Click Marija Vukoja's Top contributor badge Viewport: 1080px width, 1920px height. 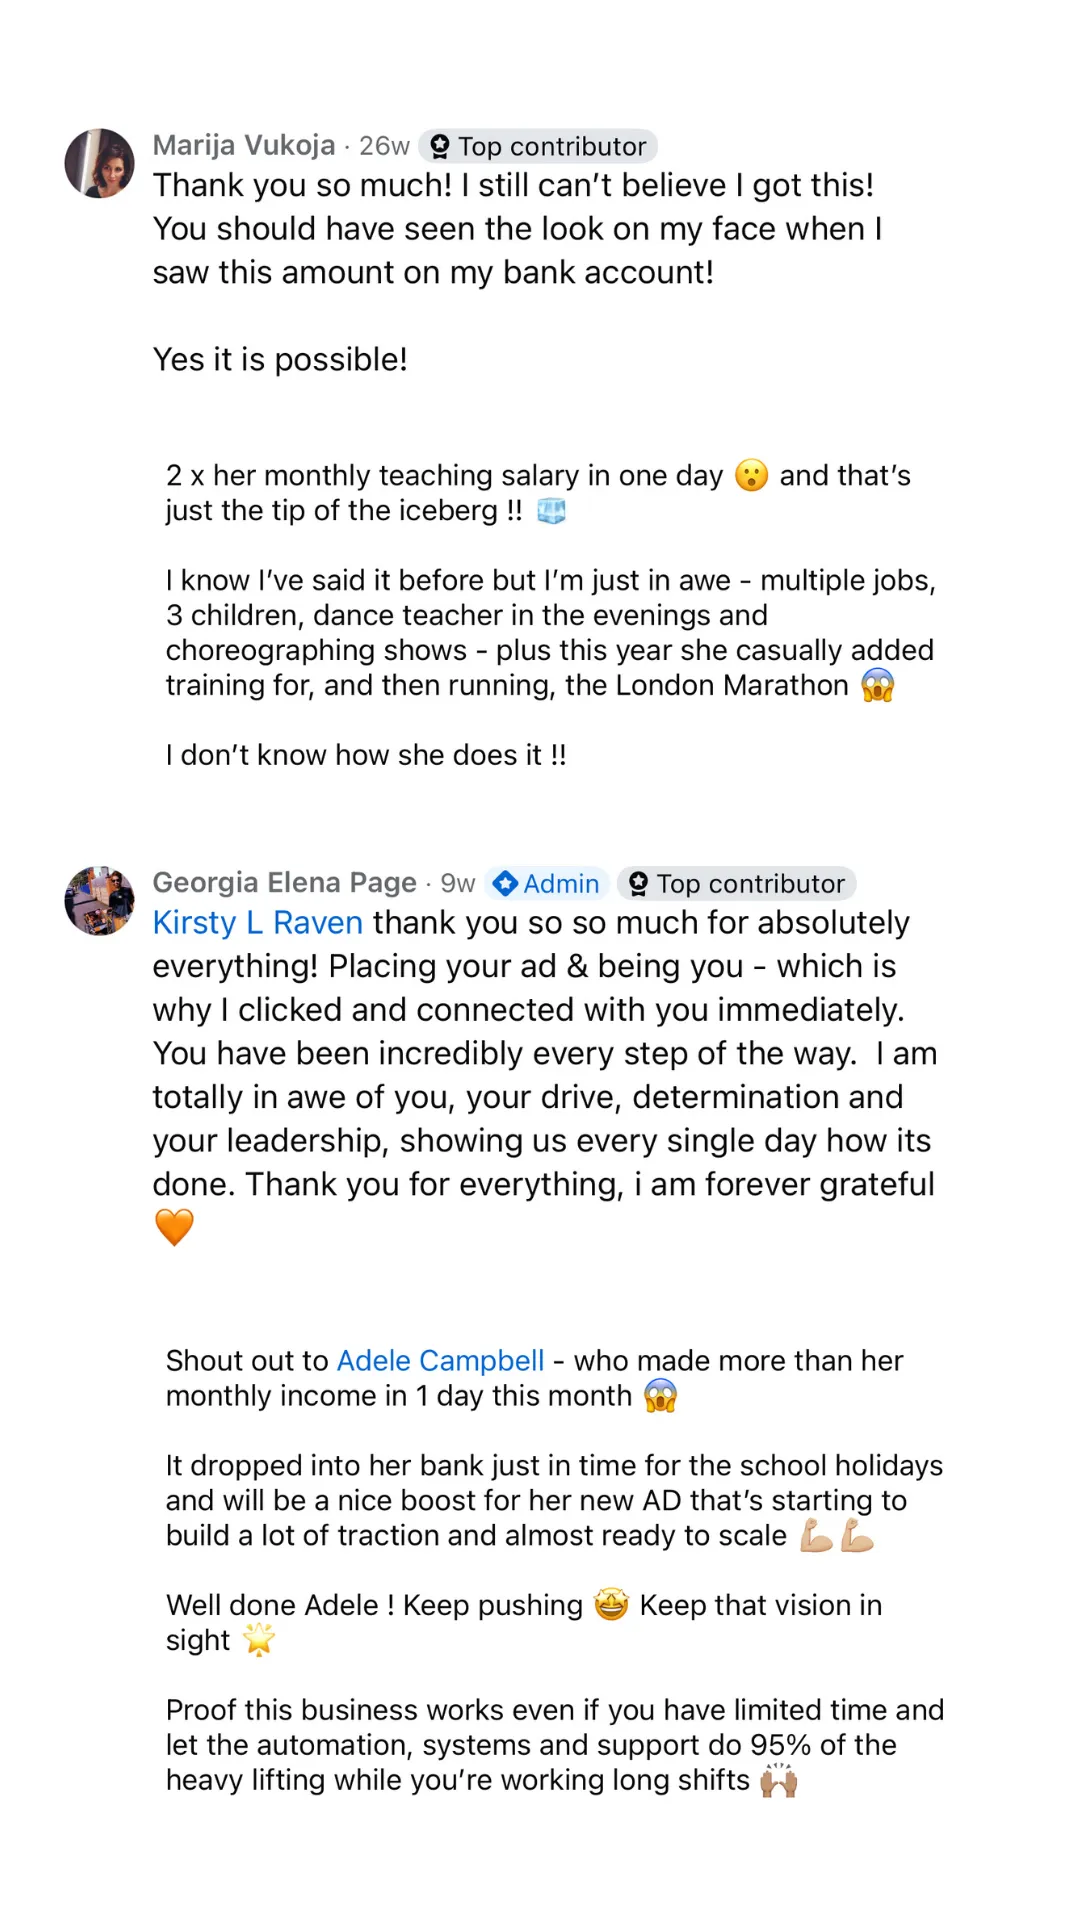538,147
